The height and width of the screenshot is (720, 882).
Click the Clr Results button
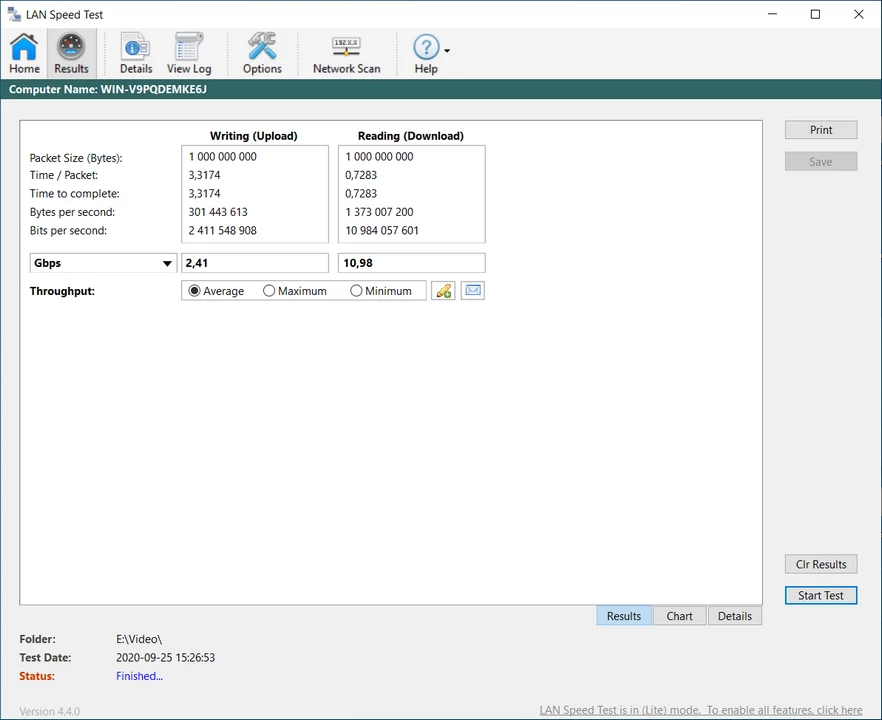(x=821, y=564)
